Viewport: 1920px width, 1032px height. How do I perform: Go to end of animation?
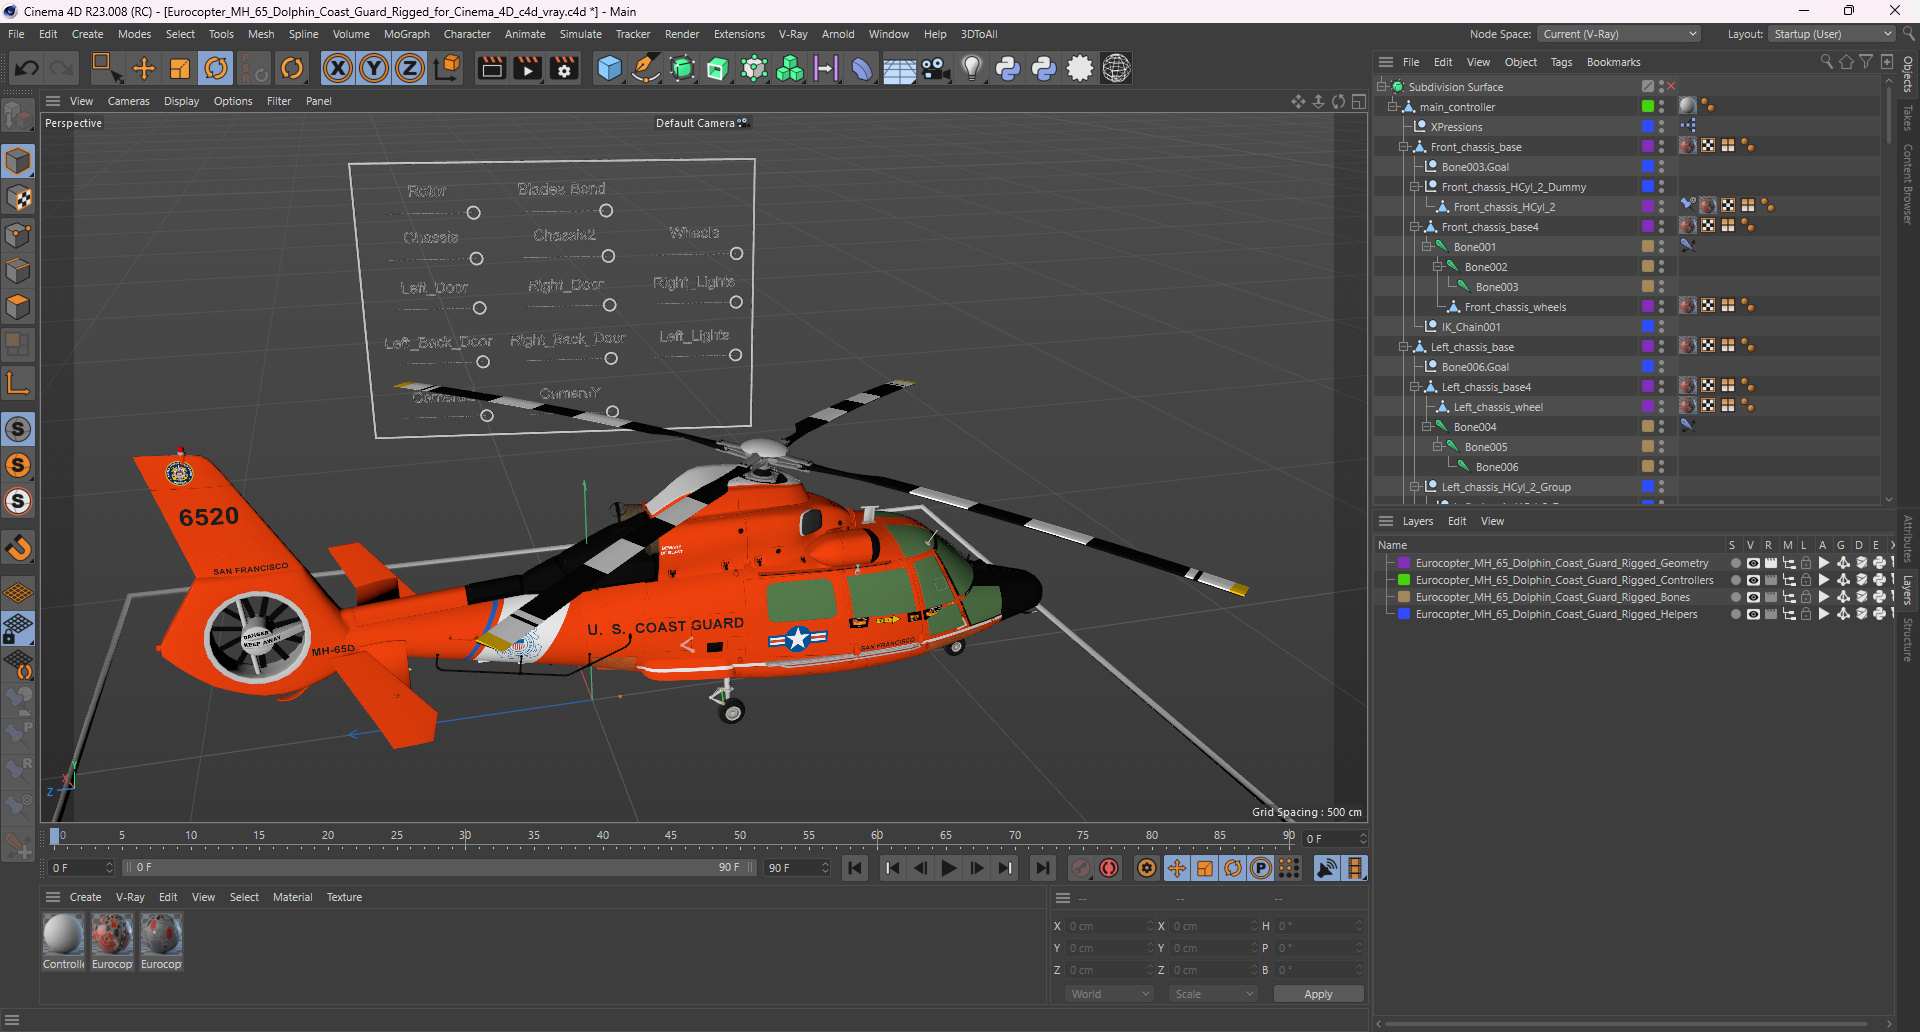tap(1042, 868)
